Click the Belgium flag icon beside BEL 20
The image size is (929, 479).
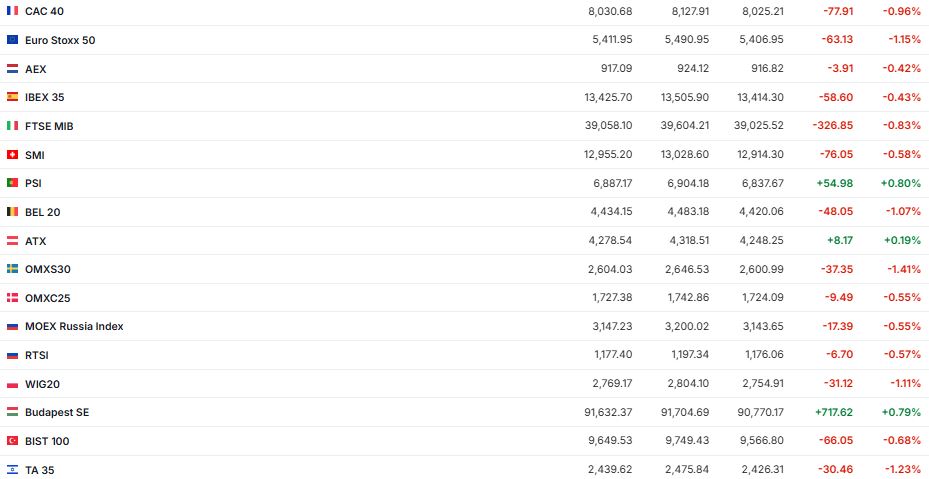tap(12, 212)
